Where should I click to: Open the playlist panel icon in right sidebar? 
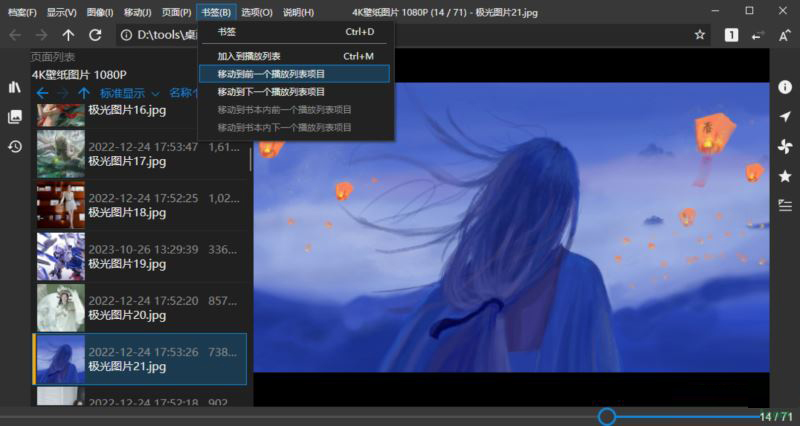[785, 206]
